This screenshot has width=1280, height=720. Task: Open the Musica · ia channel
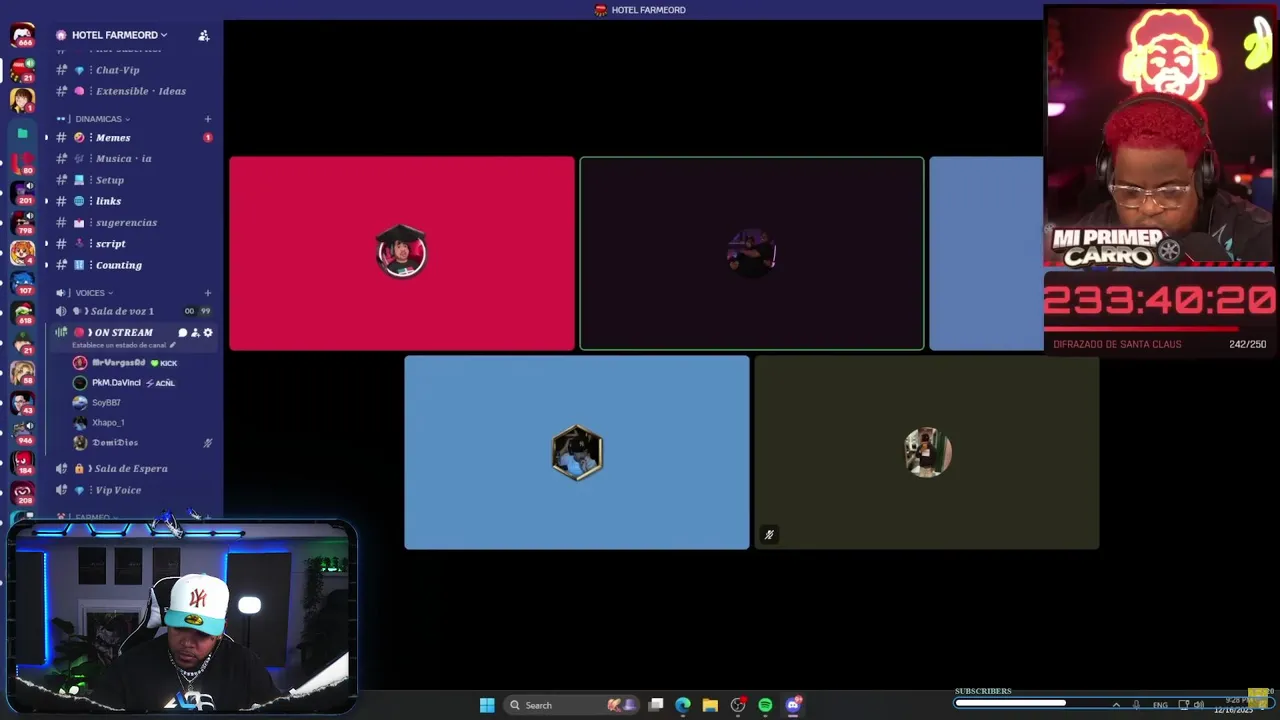(x=123, y=159)
